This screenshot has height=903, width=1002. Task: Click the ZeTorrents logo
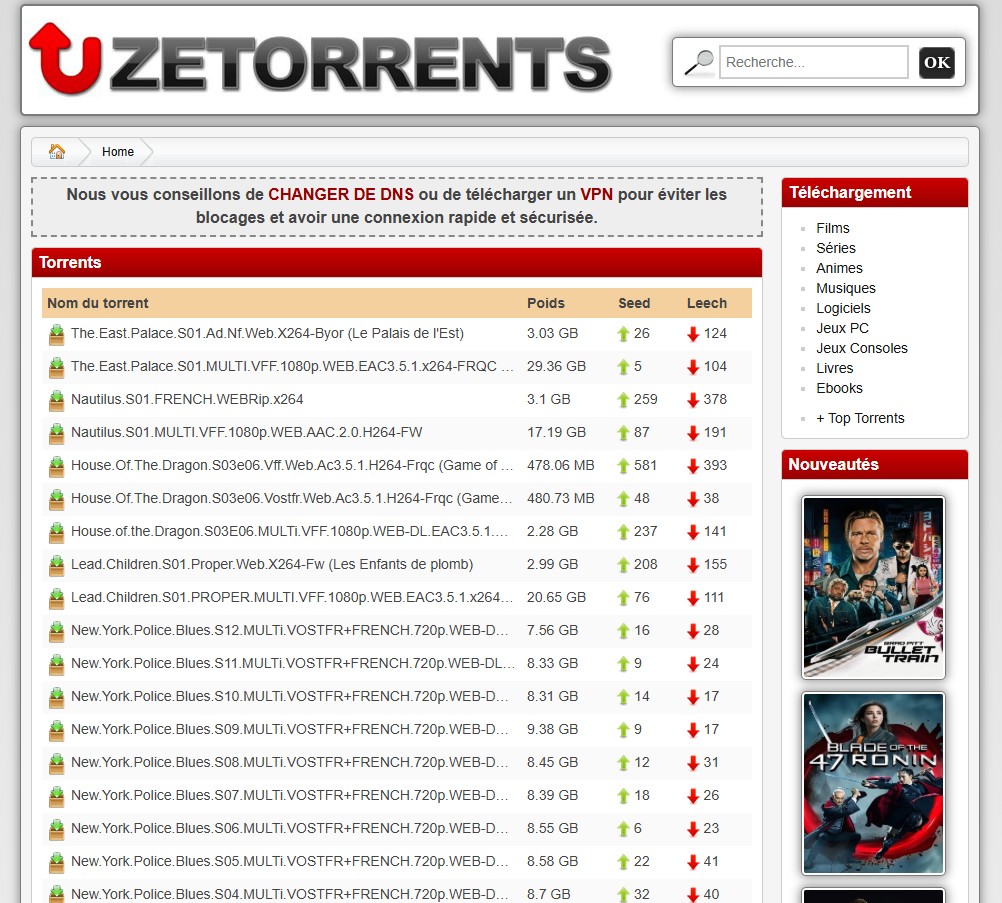click(321, 59)
